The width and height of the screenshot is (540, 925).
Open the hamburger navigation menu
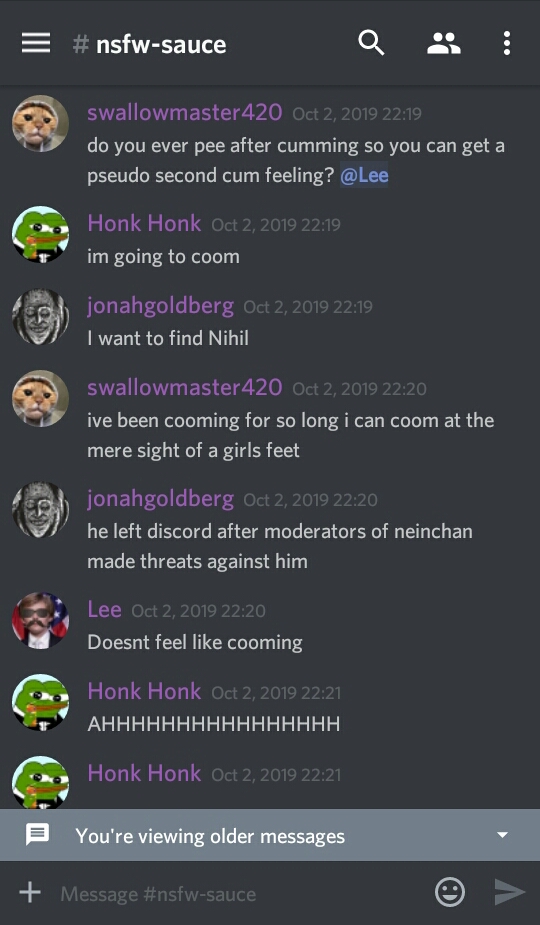tap(36, 43)
